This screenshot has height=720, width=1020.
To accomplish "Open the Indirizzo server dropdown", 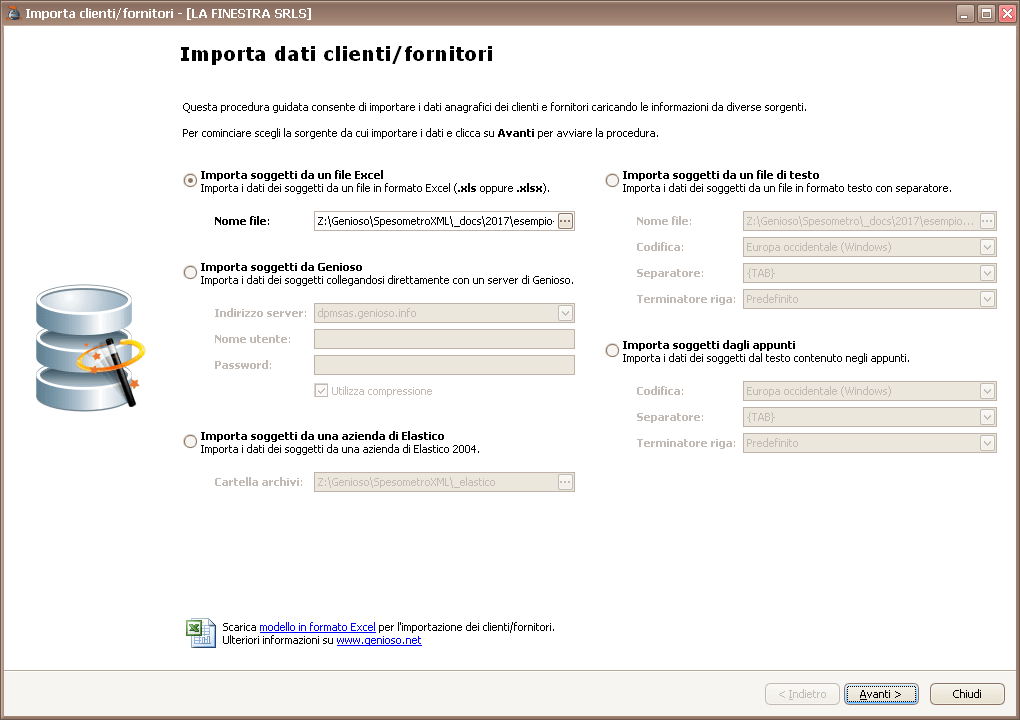I will click(565, 313).
